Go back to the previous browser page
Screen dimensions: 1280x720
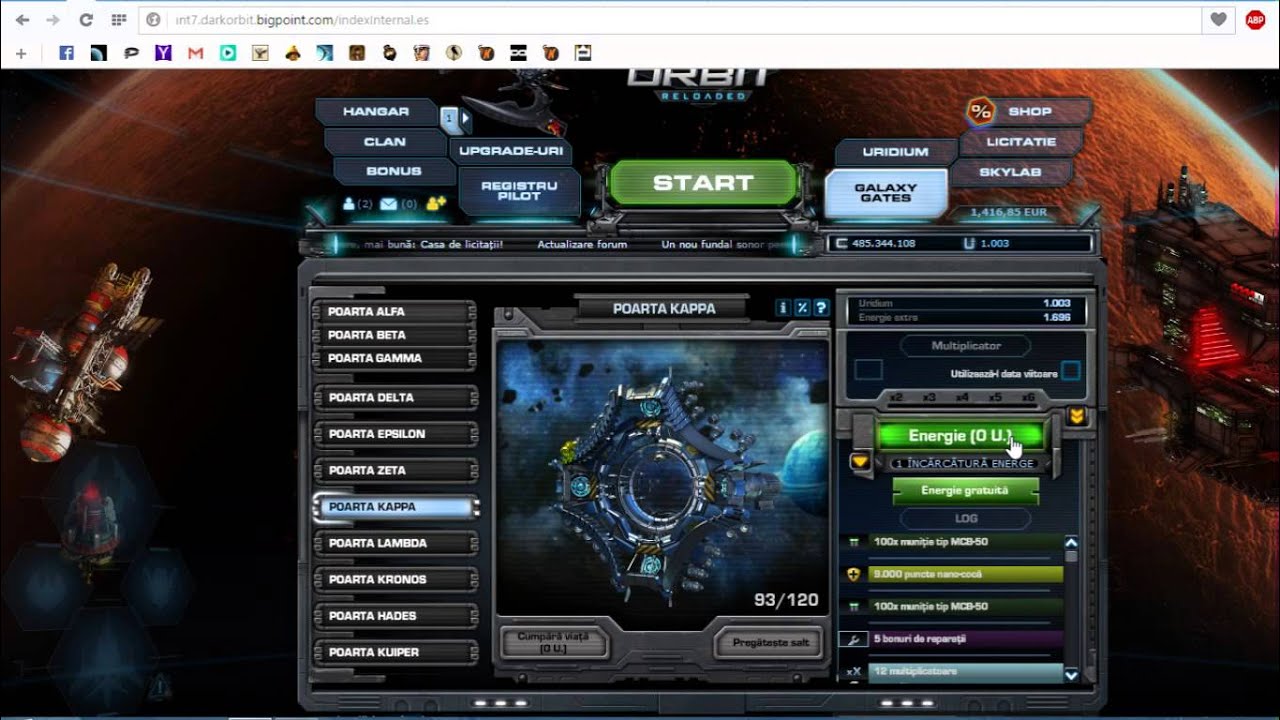[x=23, y=19]
